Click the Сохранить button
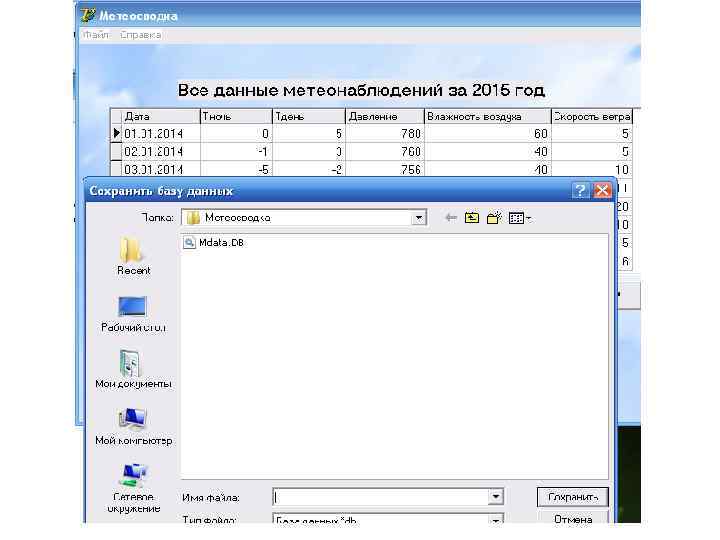This screenshot has height=540, width=720. (x=573, y=497)
